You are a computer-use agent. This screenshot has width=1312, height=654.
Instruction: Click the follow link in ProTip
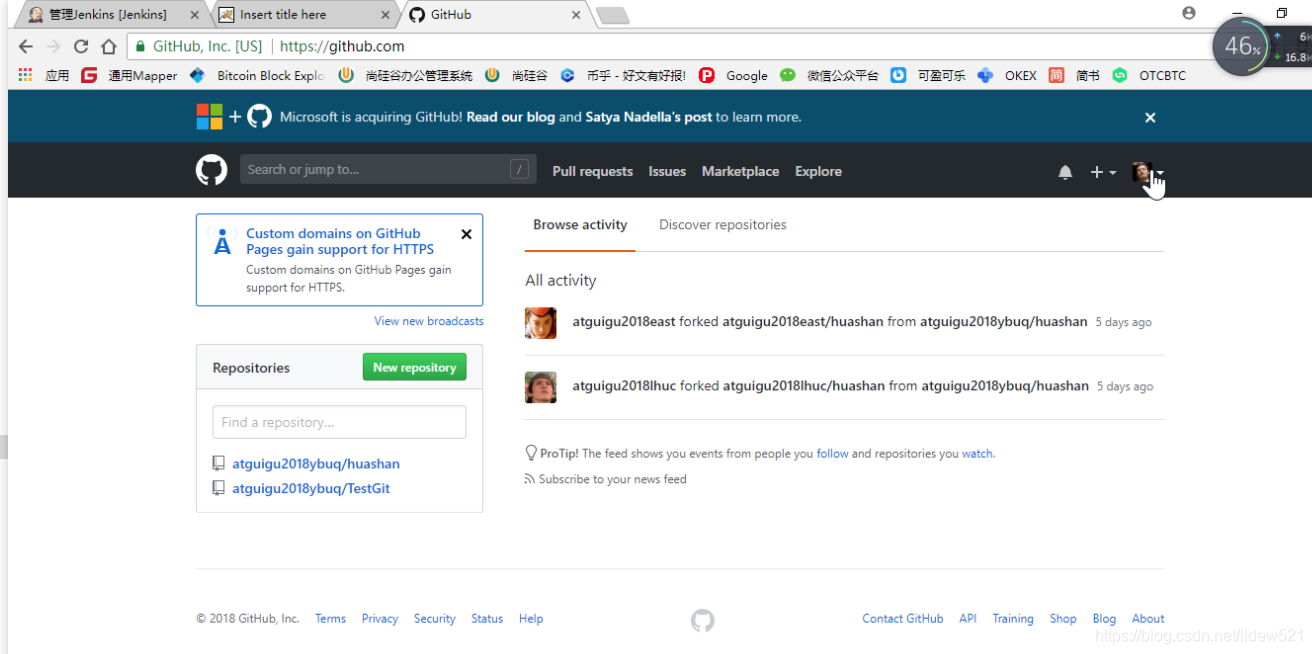832,453
